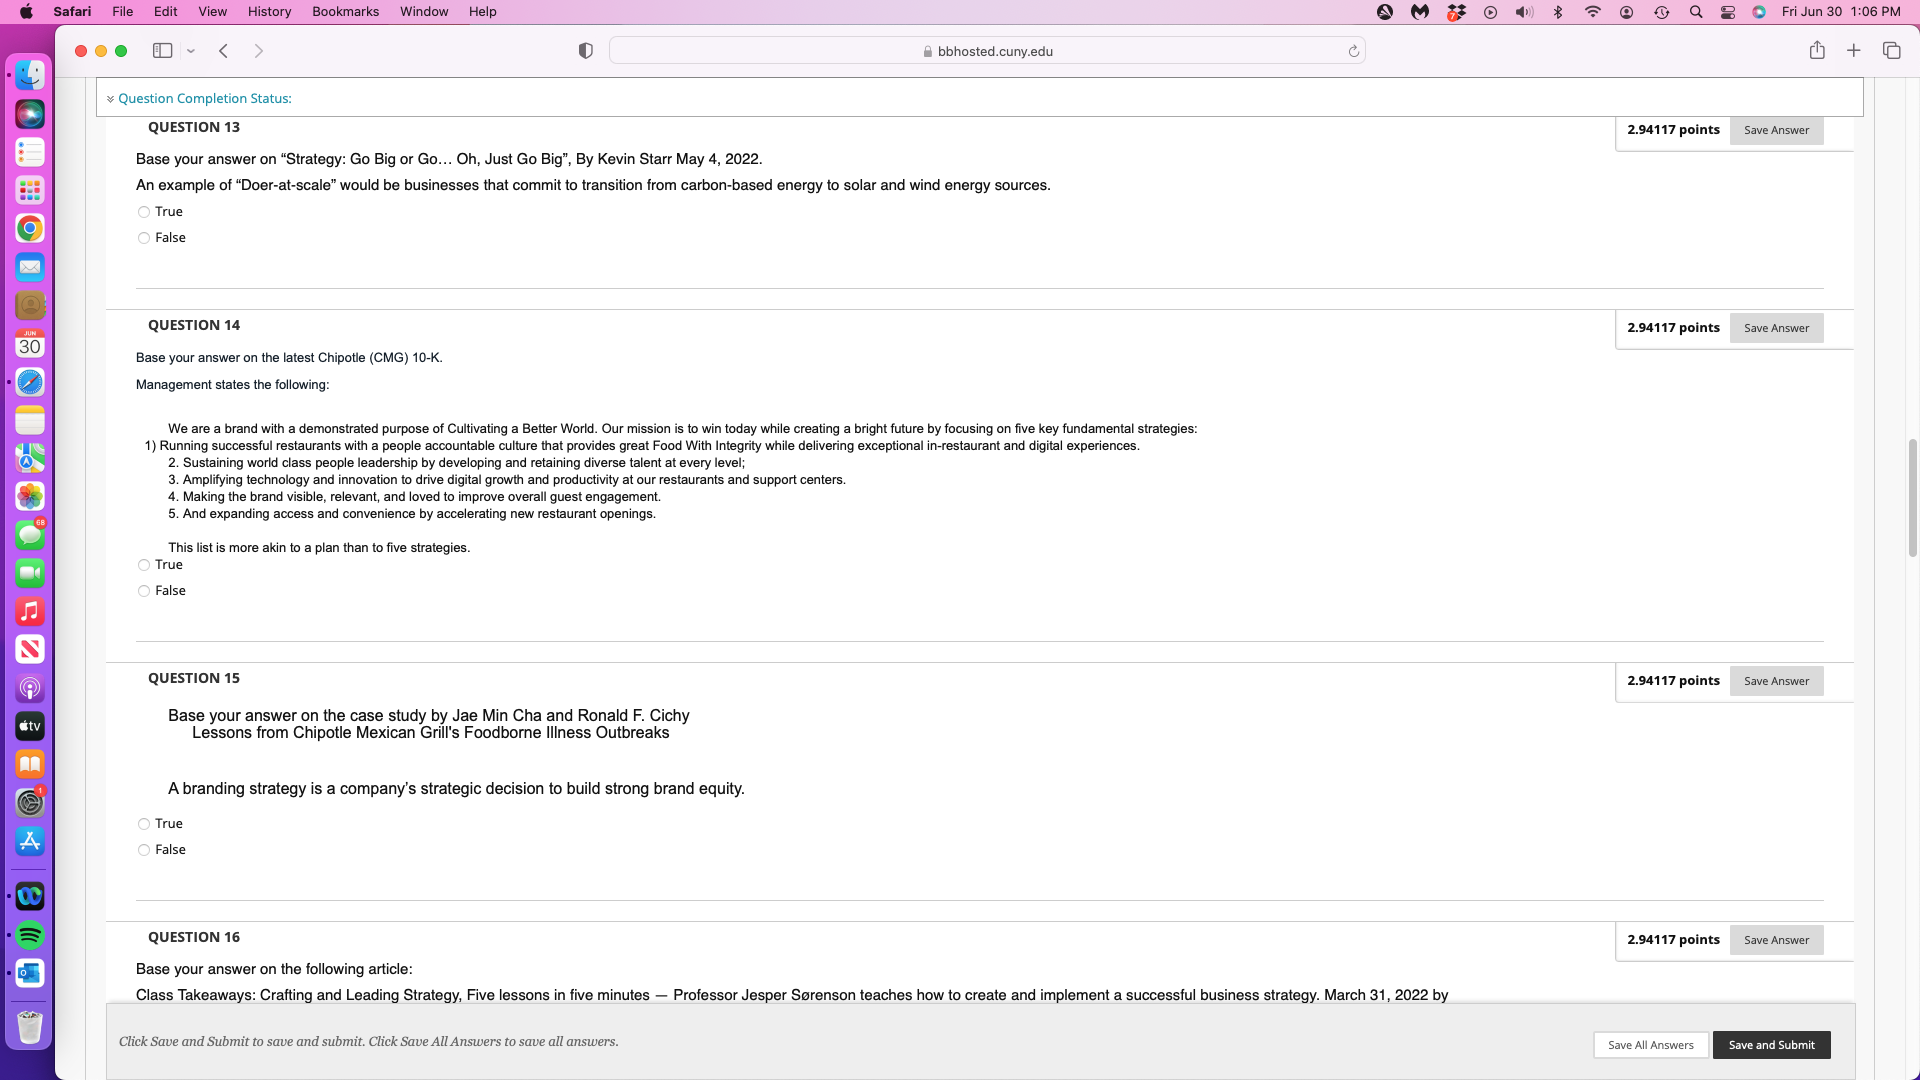This screenshot has width=1920, height=1080.
Task: Open a new tab with plus icon
Action: [1853, 51]
